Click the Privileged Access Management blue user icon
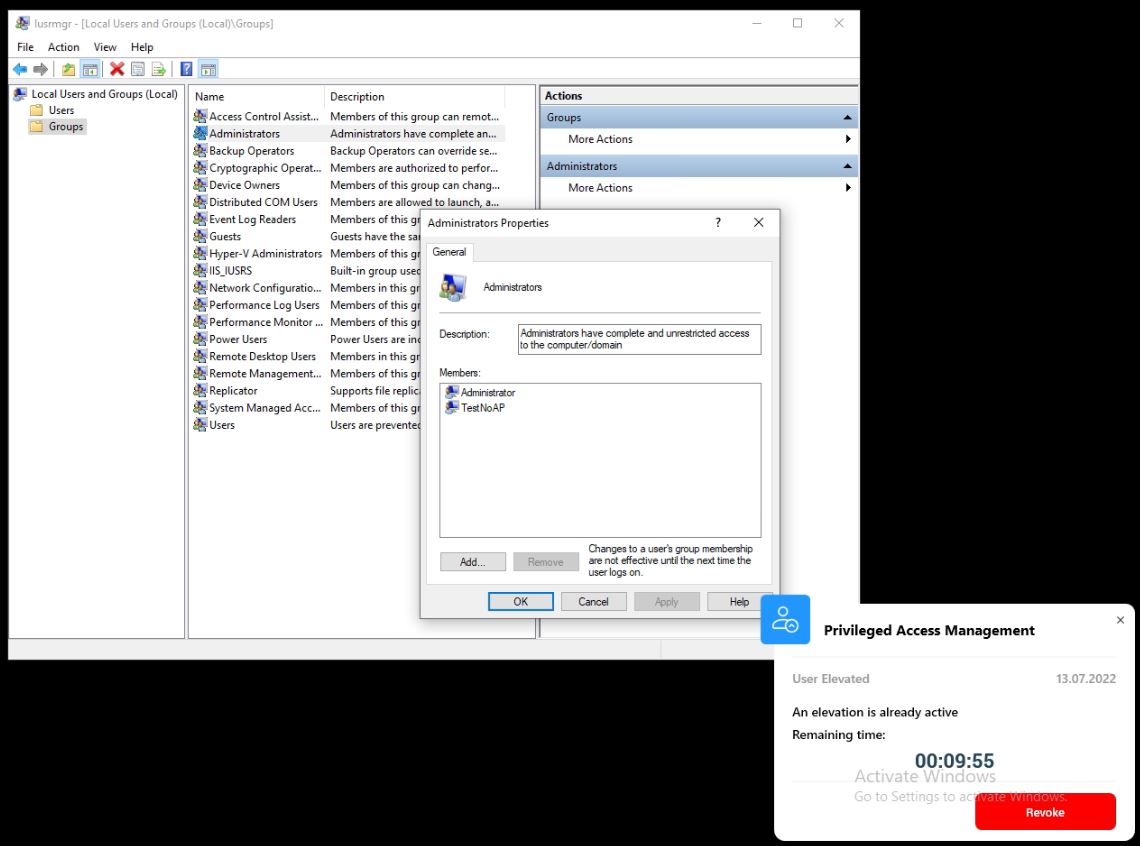The height and width of the screenshot is (846, 1140). click(x=784, y=619)
